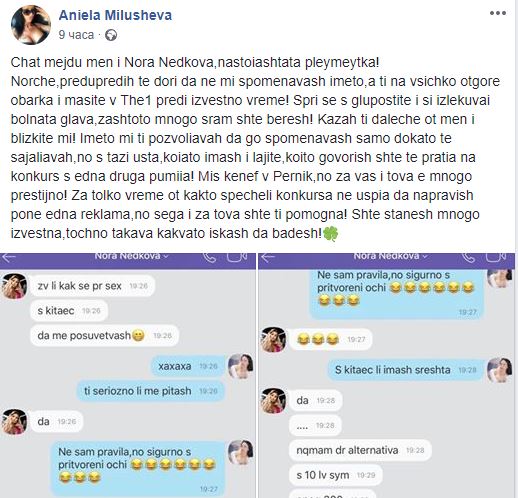Start video call in left Viber chat

click(237, 257)
